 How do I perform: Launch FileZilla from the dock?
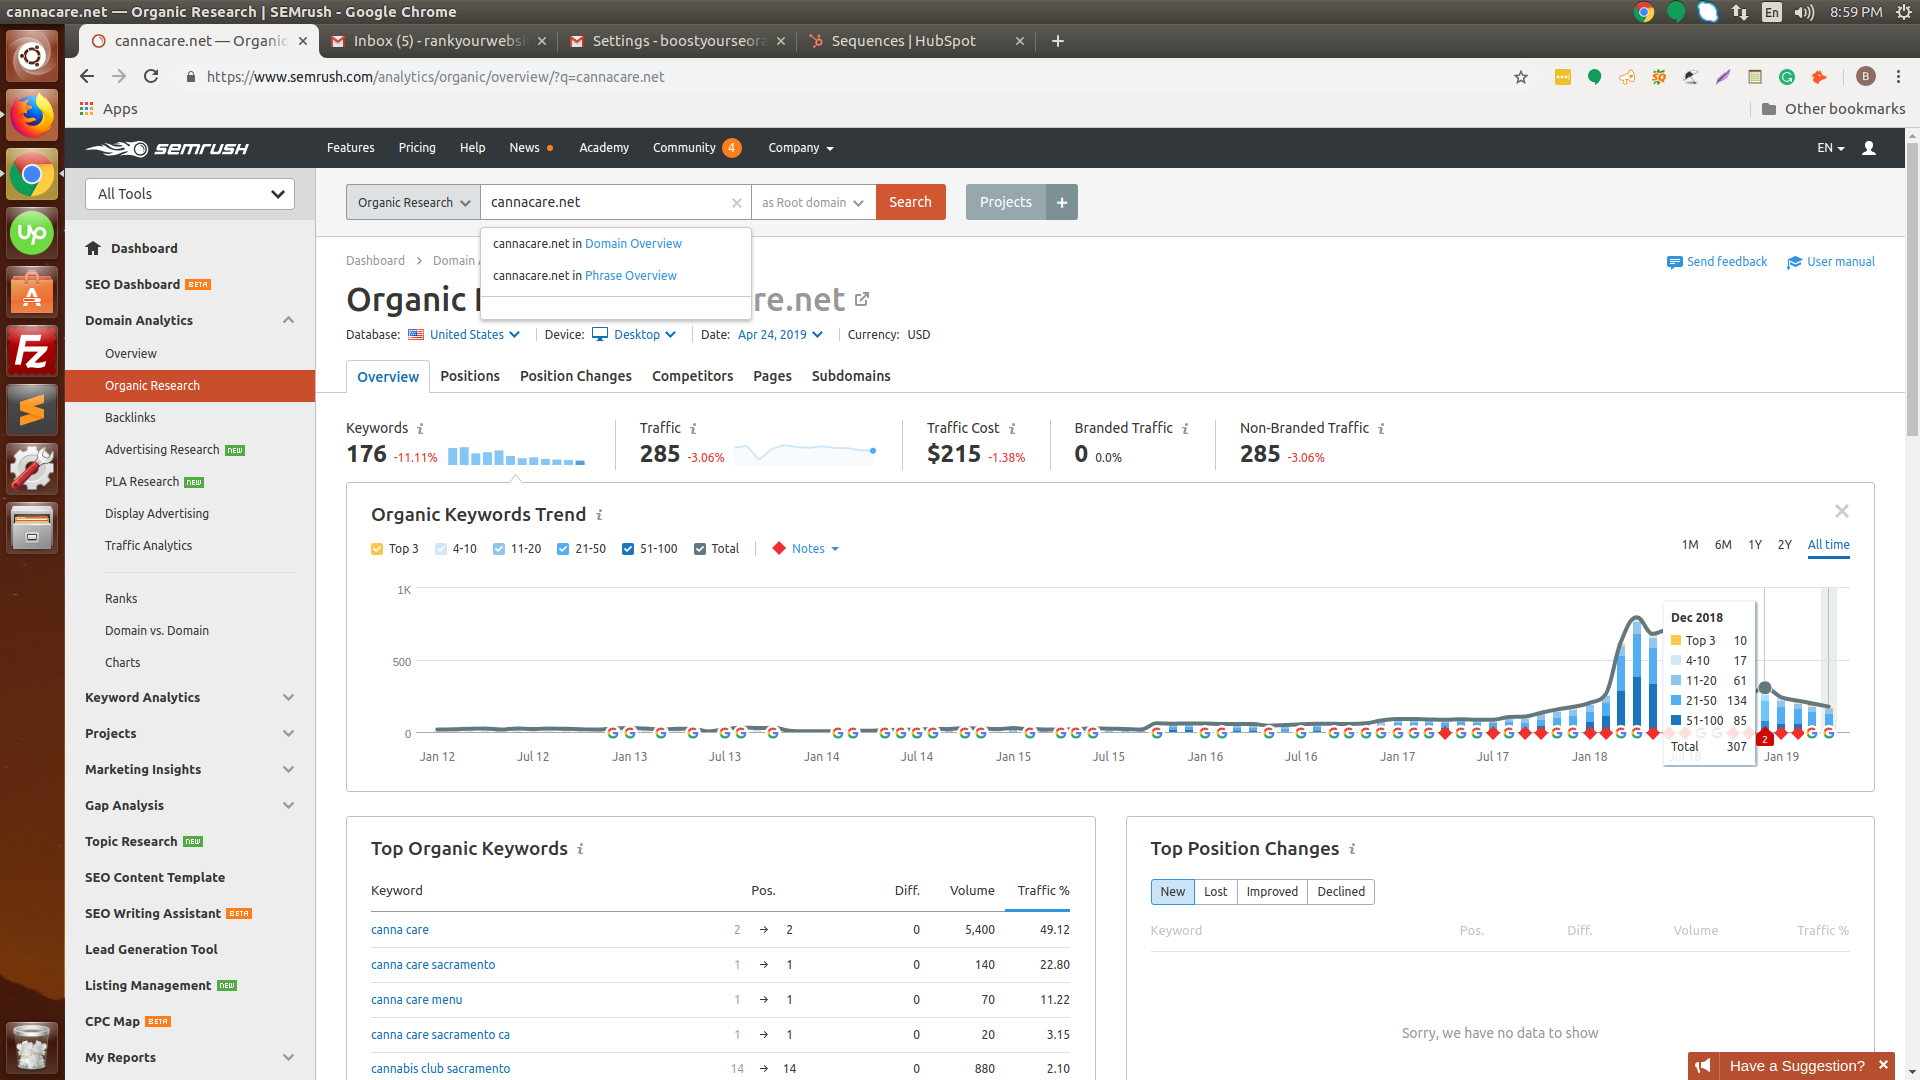tap(32, 351)
